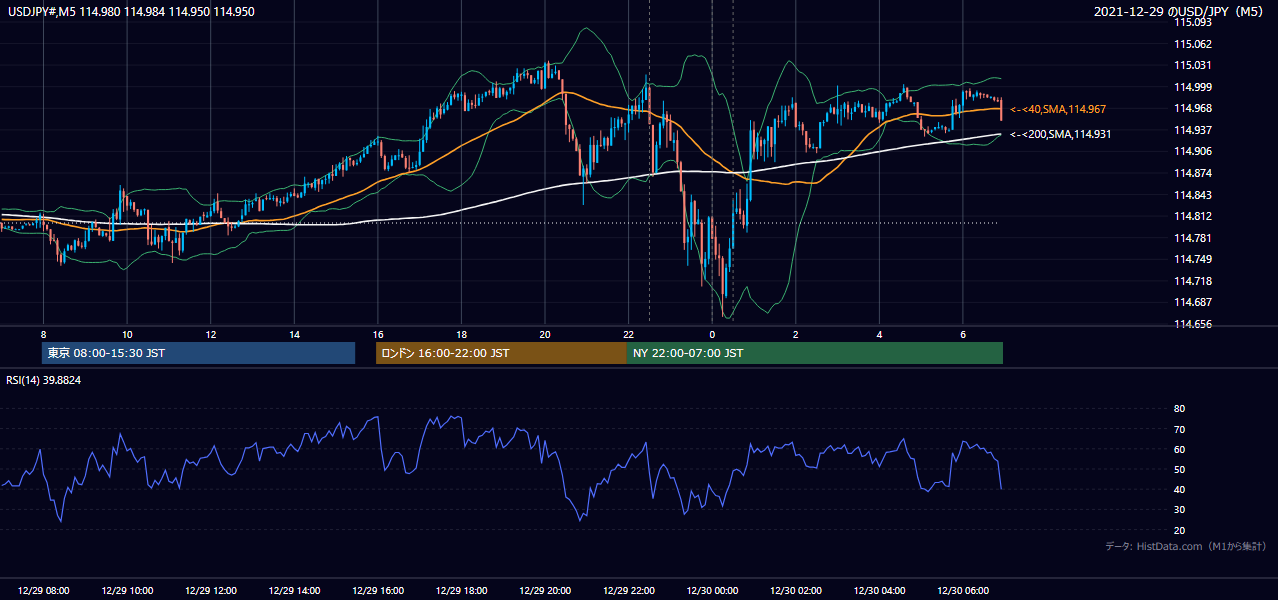Click hour label 22 under price chart

(x=629, y=334)
